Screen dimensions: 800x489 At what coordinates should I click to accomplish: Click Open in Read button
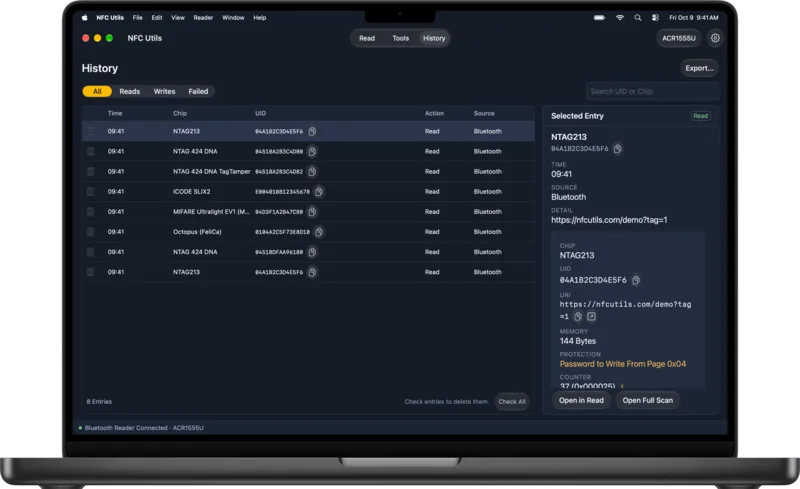click(581, 400)
